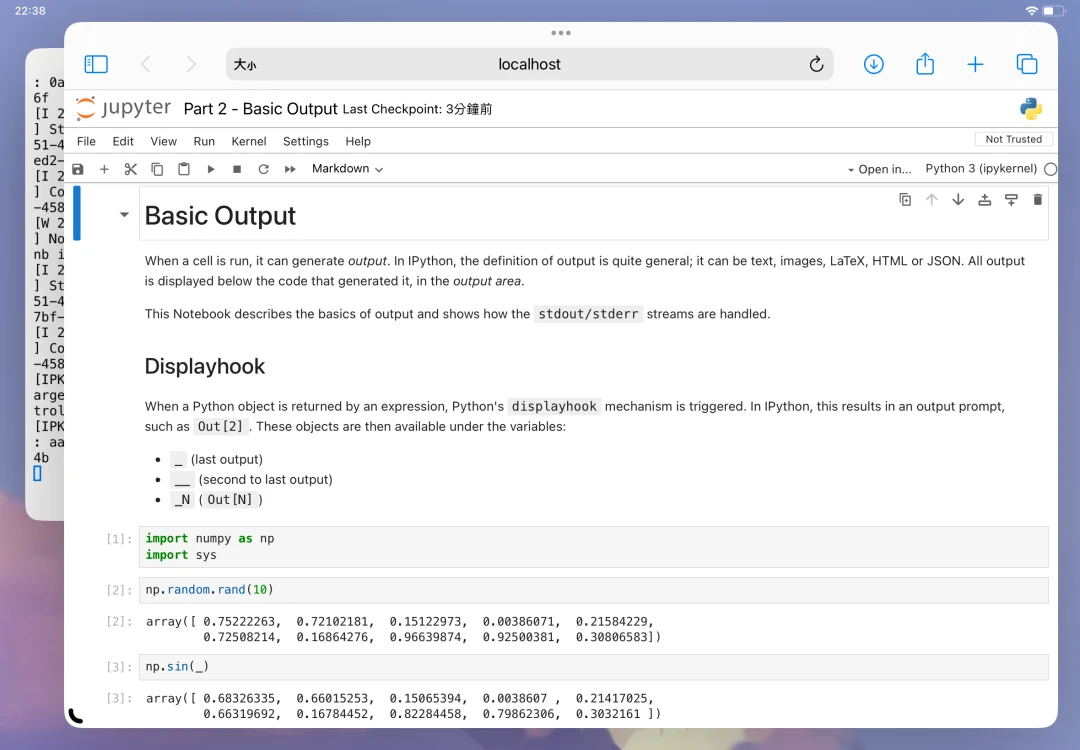The width and height of the screenshot is (1080, 750).
Task: Click the Jupyter logo link
Action: click(124, 109)
